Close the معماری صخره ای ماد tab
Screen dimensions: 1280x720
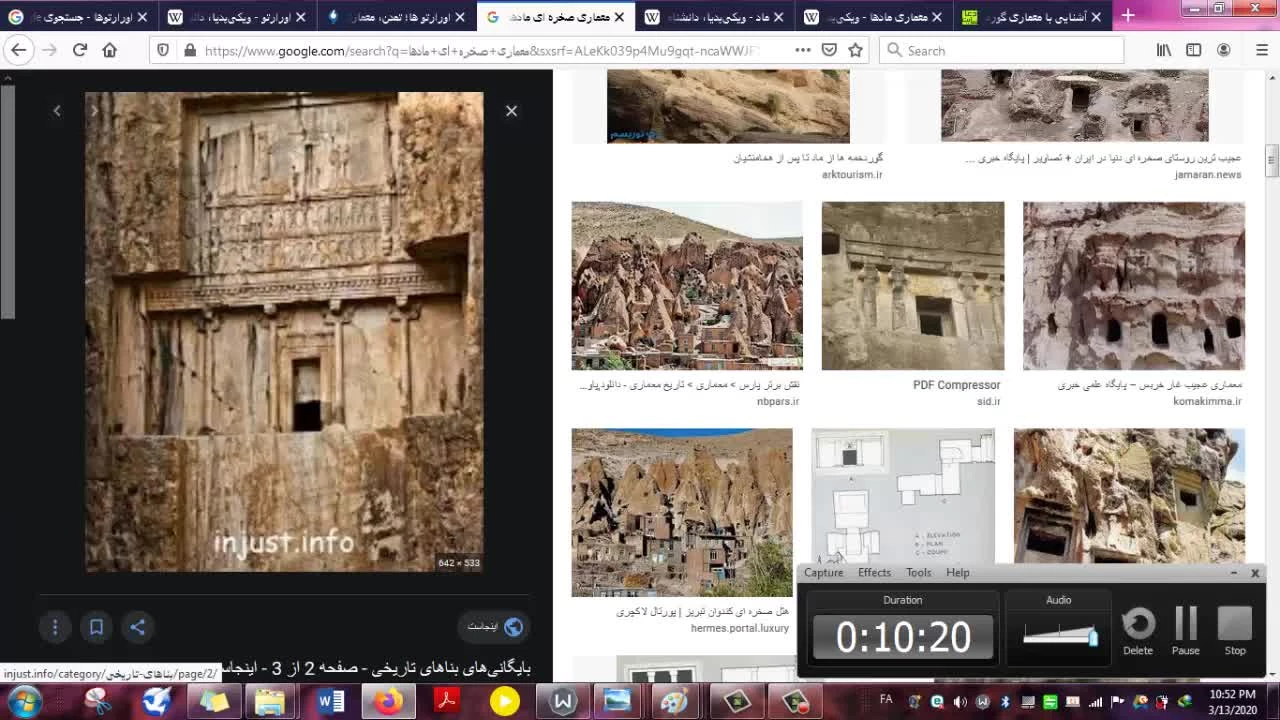[x=619, y=17]
